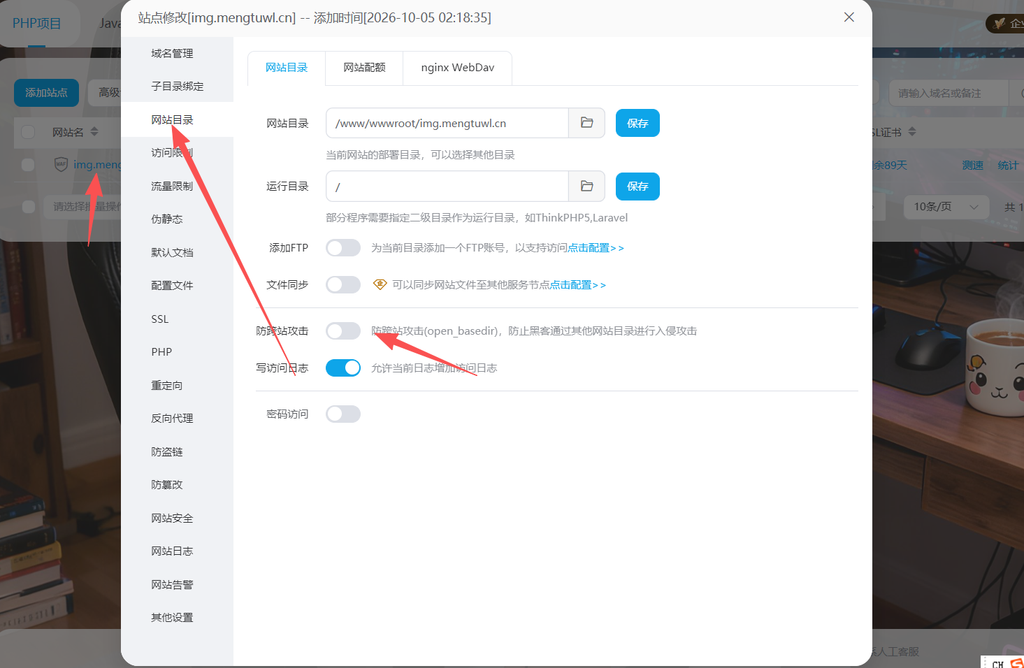Click the sort arrows next to 网站名
Image resolution: width=1024 pixels, height=668 pixels.
click(x=94, y=132)
